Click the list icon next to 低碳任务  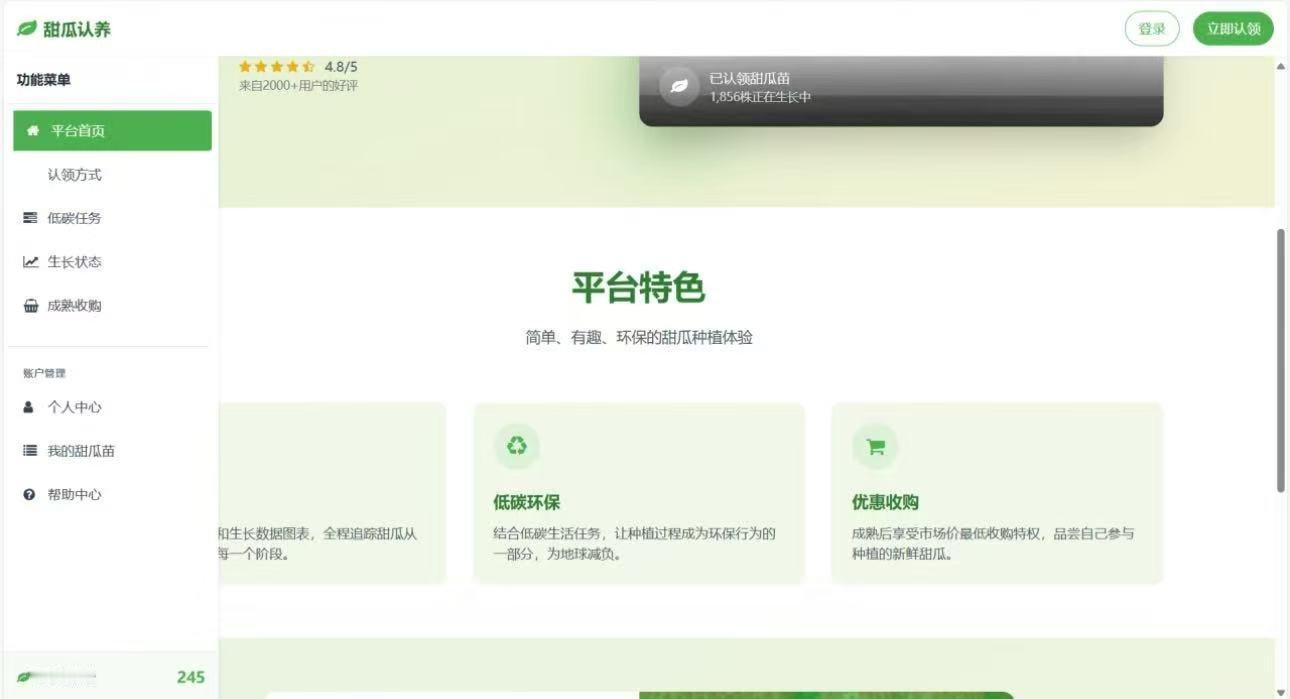(x=30, y=217)
